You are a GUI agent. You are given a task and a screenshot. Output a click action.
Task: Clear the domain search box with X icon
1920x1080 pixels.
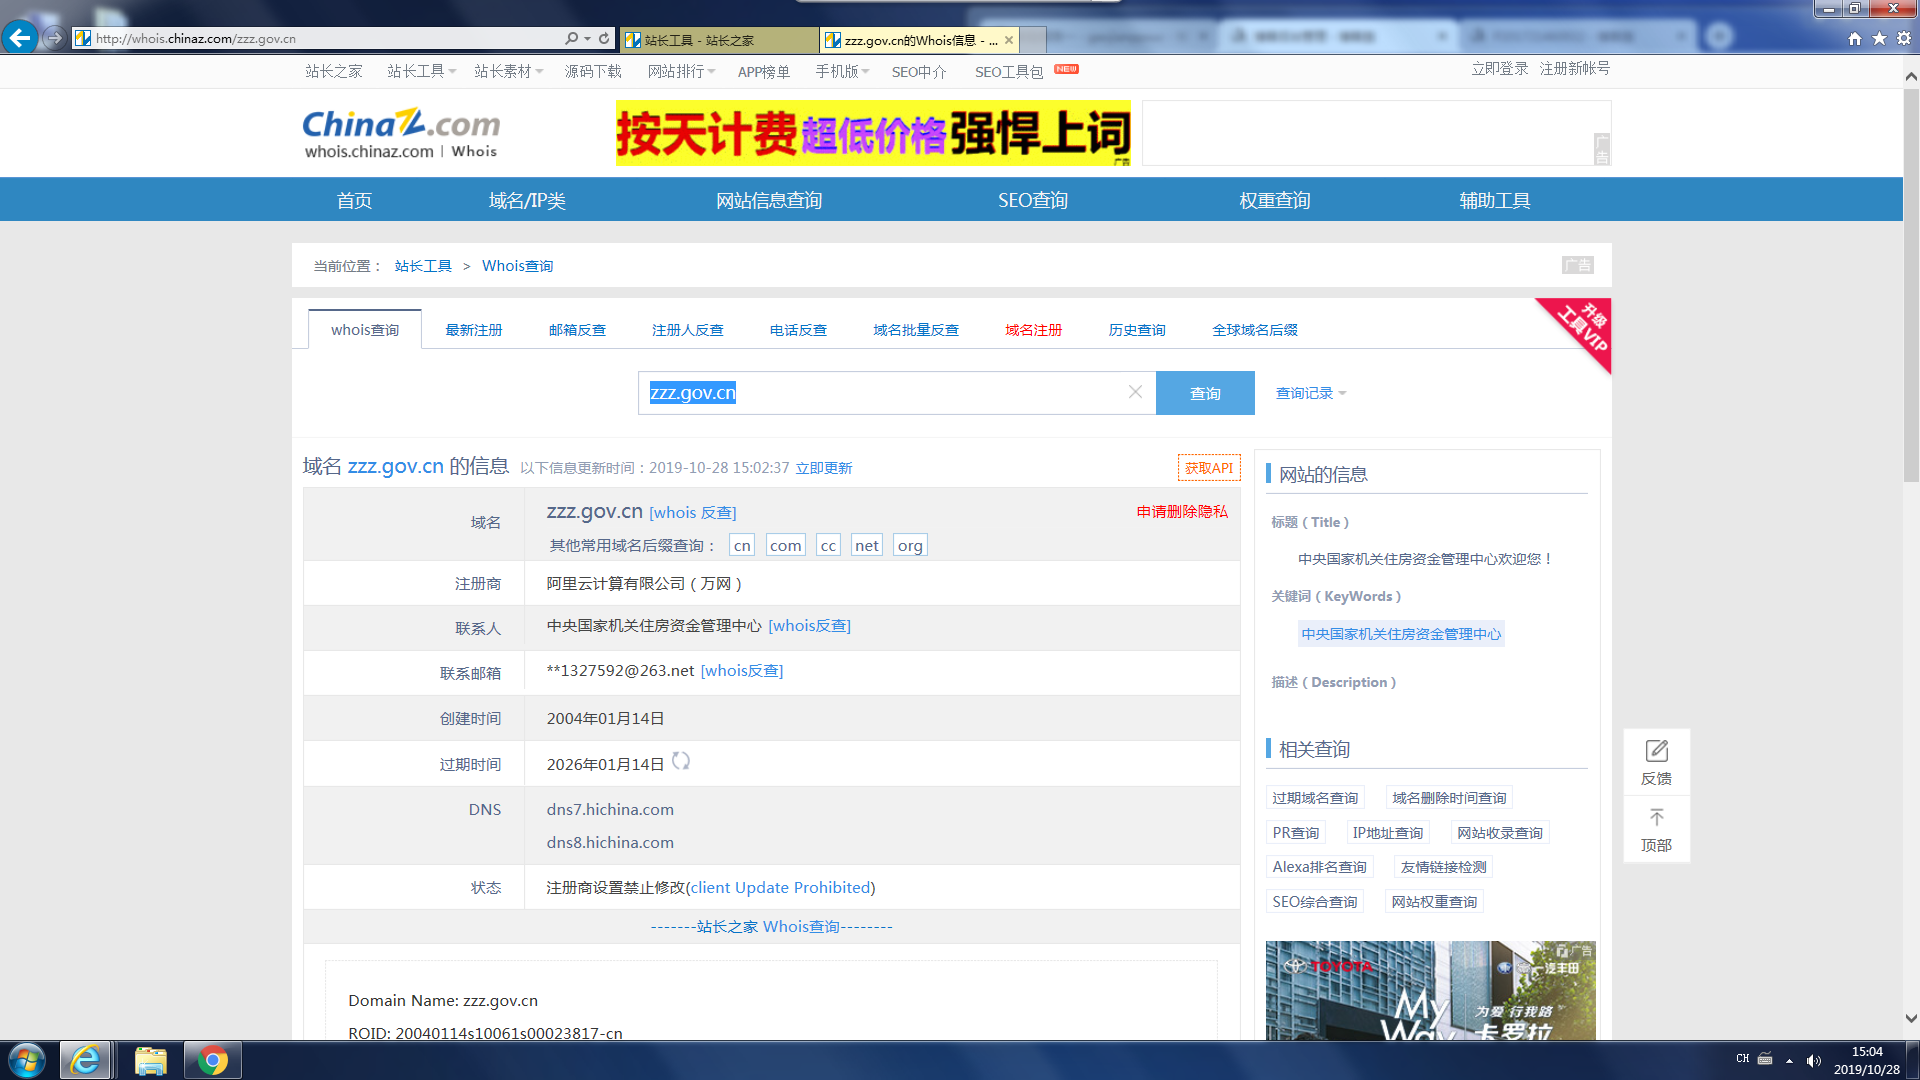(1135, 392)
